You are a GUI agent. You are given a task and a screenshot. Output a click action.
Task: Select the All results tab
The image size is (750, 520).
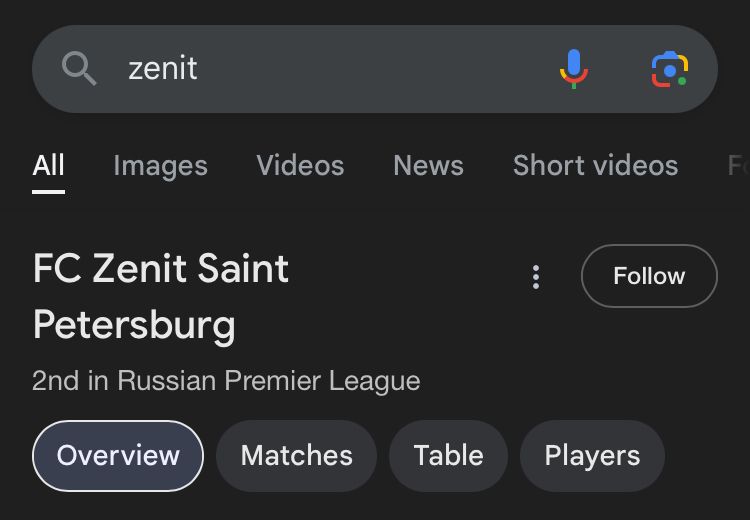click(x=48, y=166)
